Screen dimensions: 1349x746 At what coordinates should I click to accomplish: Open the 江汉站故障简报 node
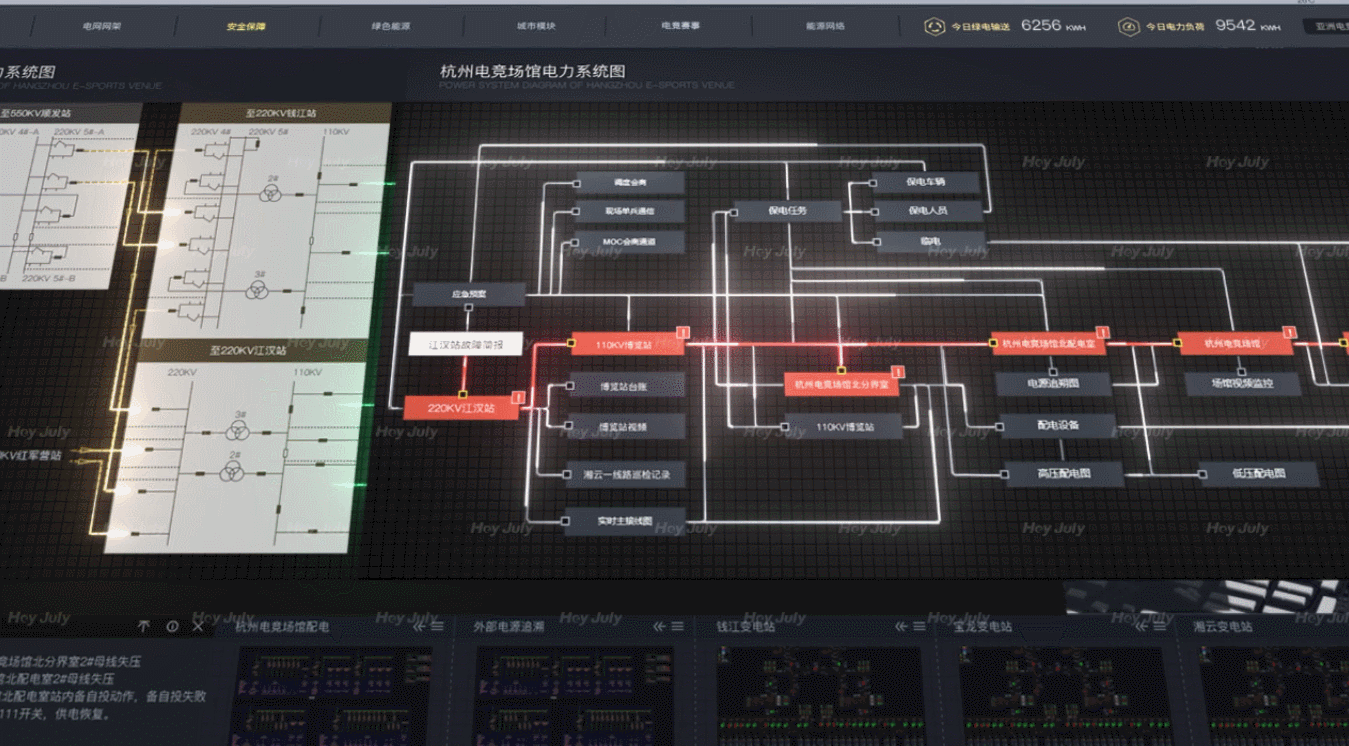click(466, 345)
